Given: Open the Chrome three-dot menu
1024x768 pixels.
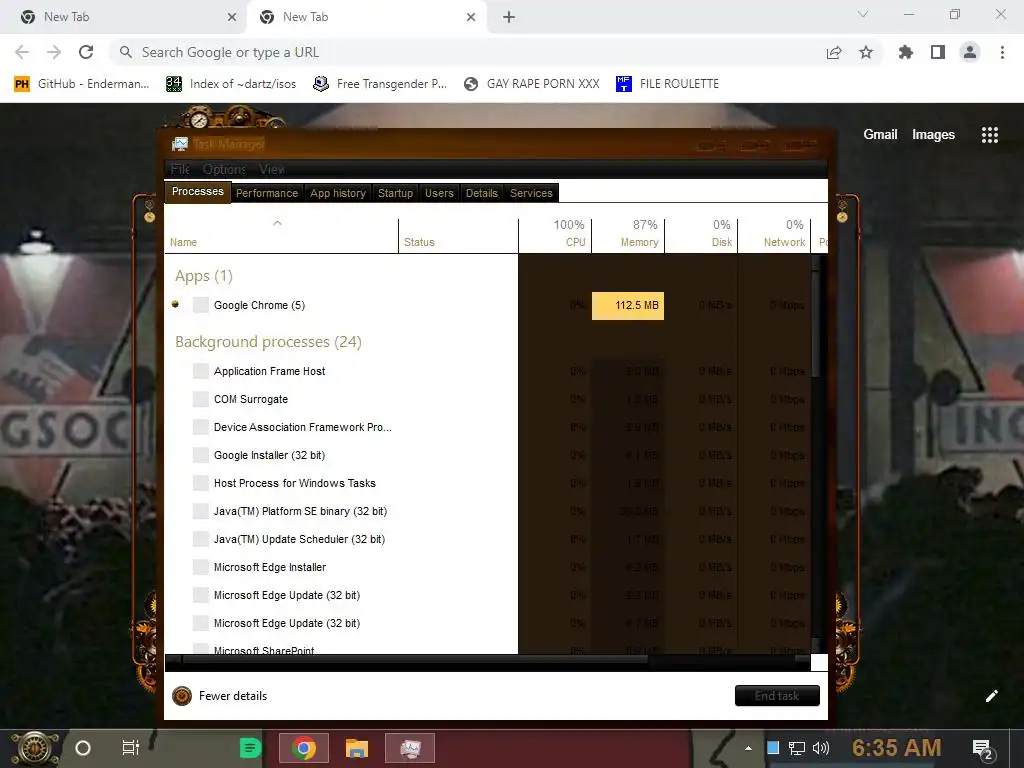Looking at the screenshot, I should point(1002,52).
